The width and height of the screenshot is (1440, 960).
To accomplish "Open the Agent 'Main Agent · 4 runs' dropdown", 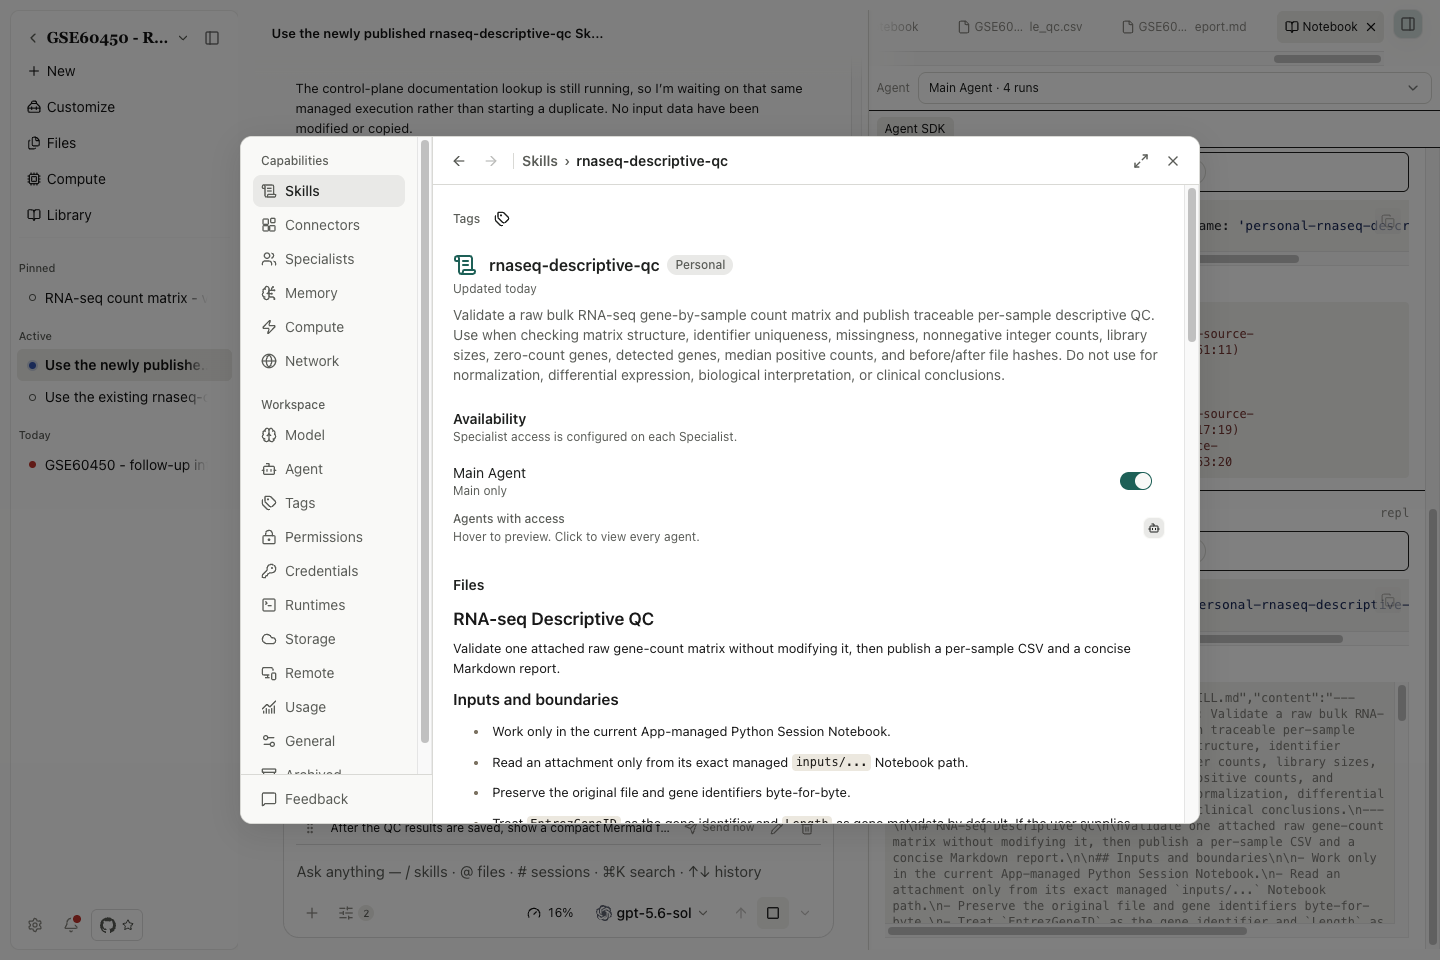I will 1174,88.
